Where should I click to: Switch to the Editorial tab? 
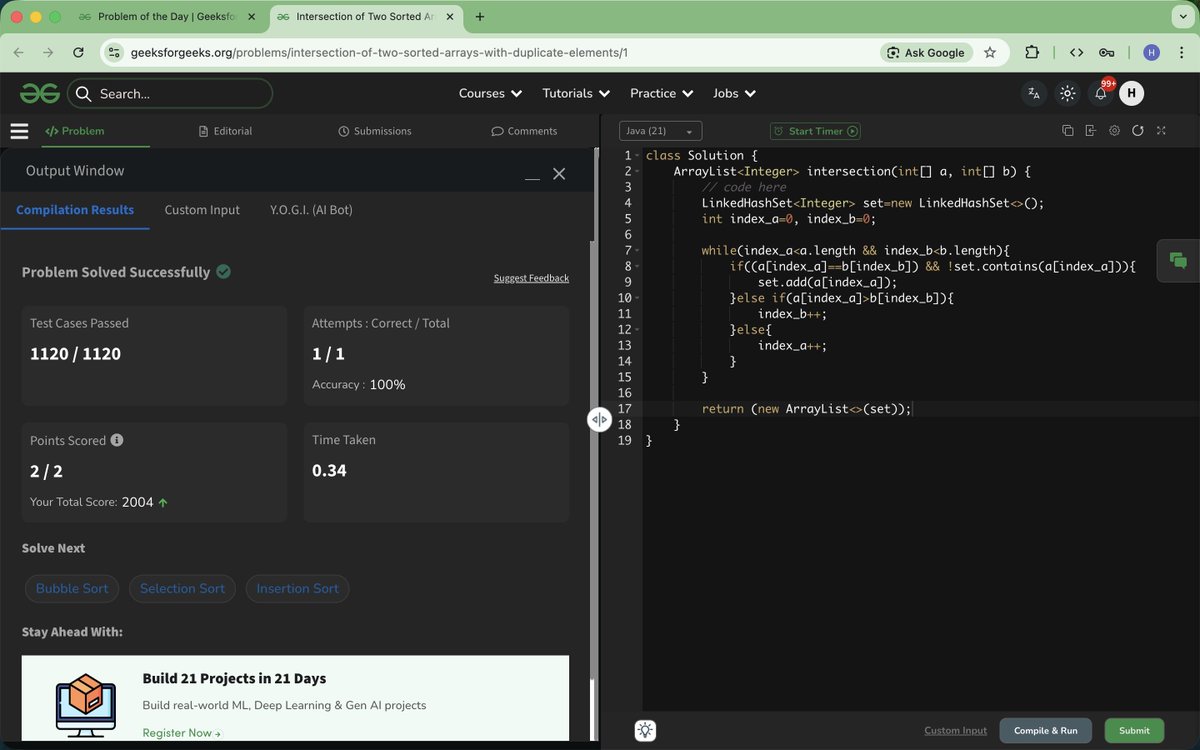tap(225, 131)
